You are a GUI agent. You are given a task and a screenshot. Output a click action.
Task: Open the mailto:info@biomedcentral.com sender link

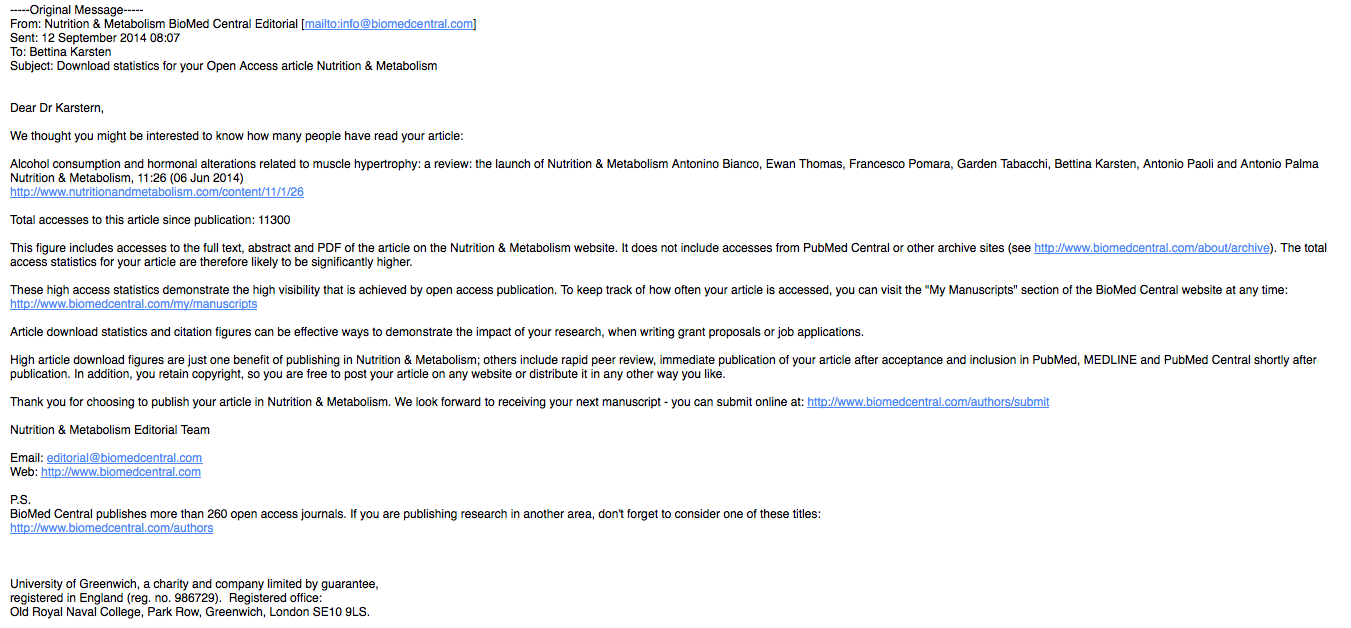389,24
